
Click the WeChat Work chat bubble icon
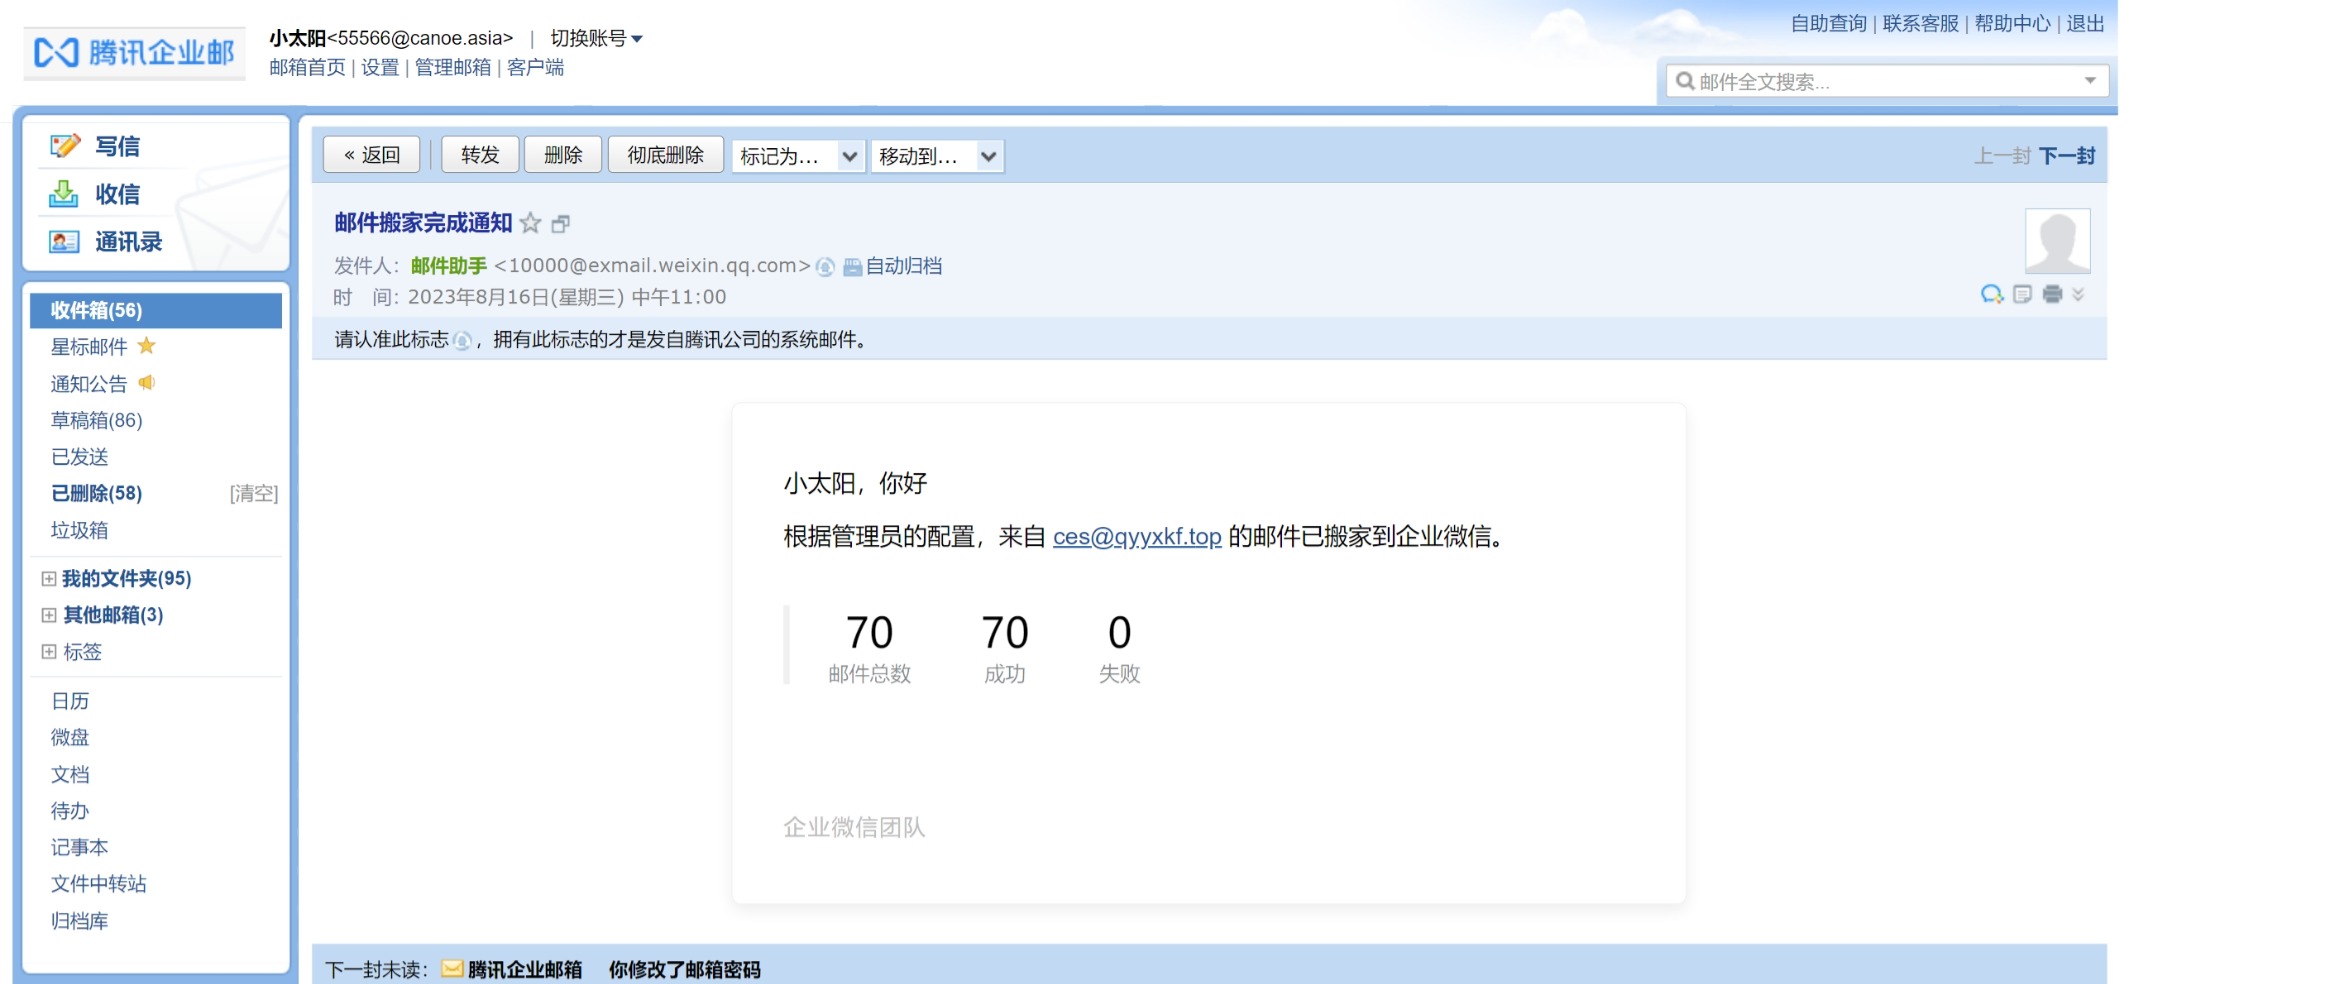(1991, 294)
